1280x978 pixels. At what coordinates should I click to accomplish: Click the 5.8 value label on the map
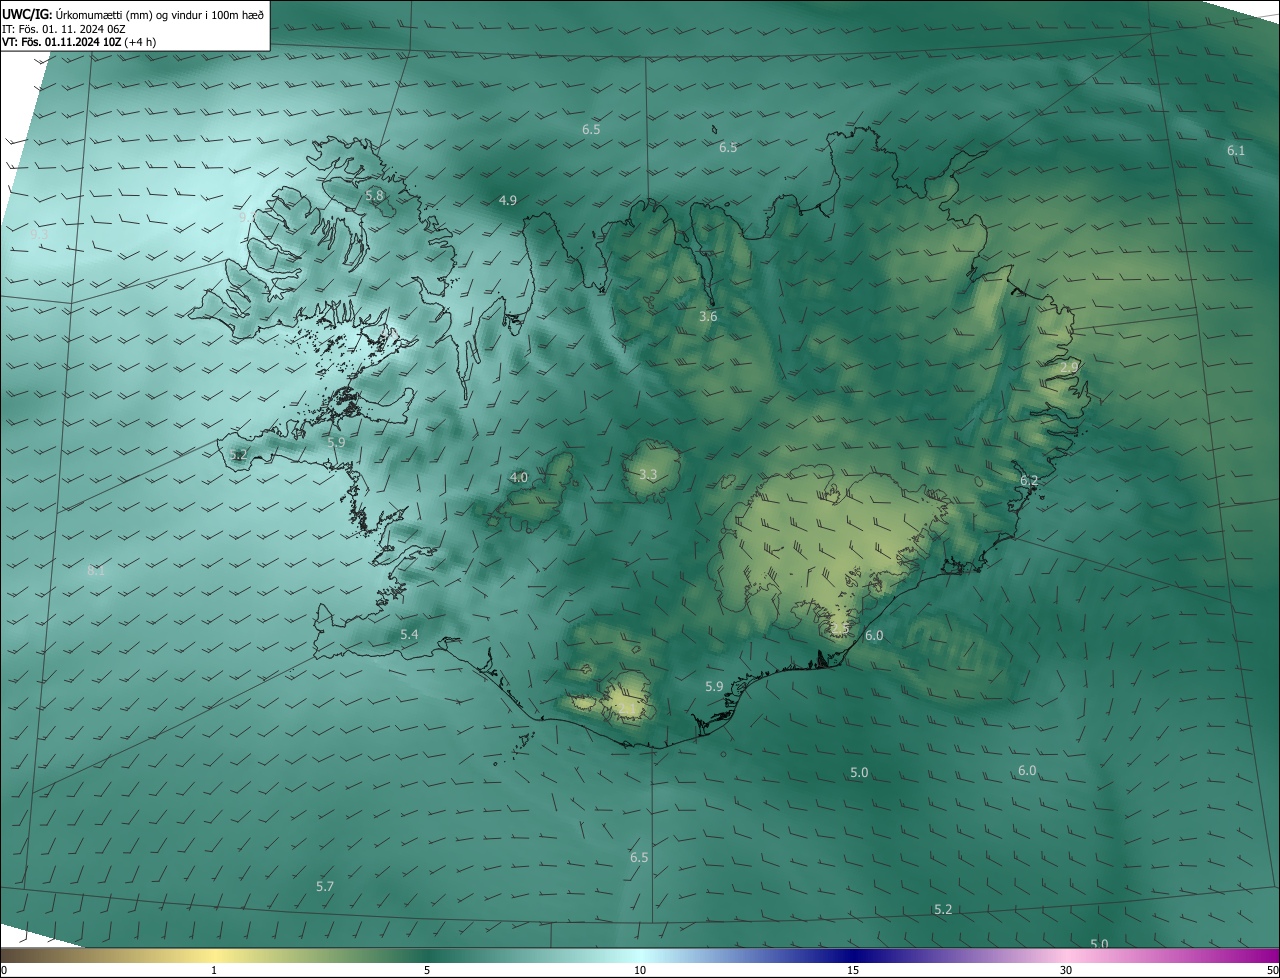[375, 195]
